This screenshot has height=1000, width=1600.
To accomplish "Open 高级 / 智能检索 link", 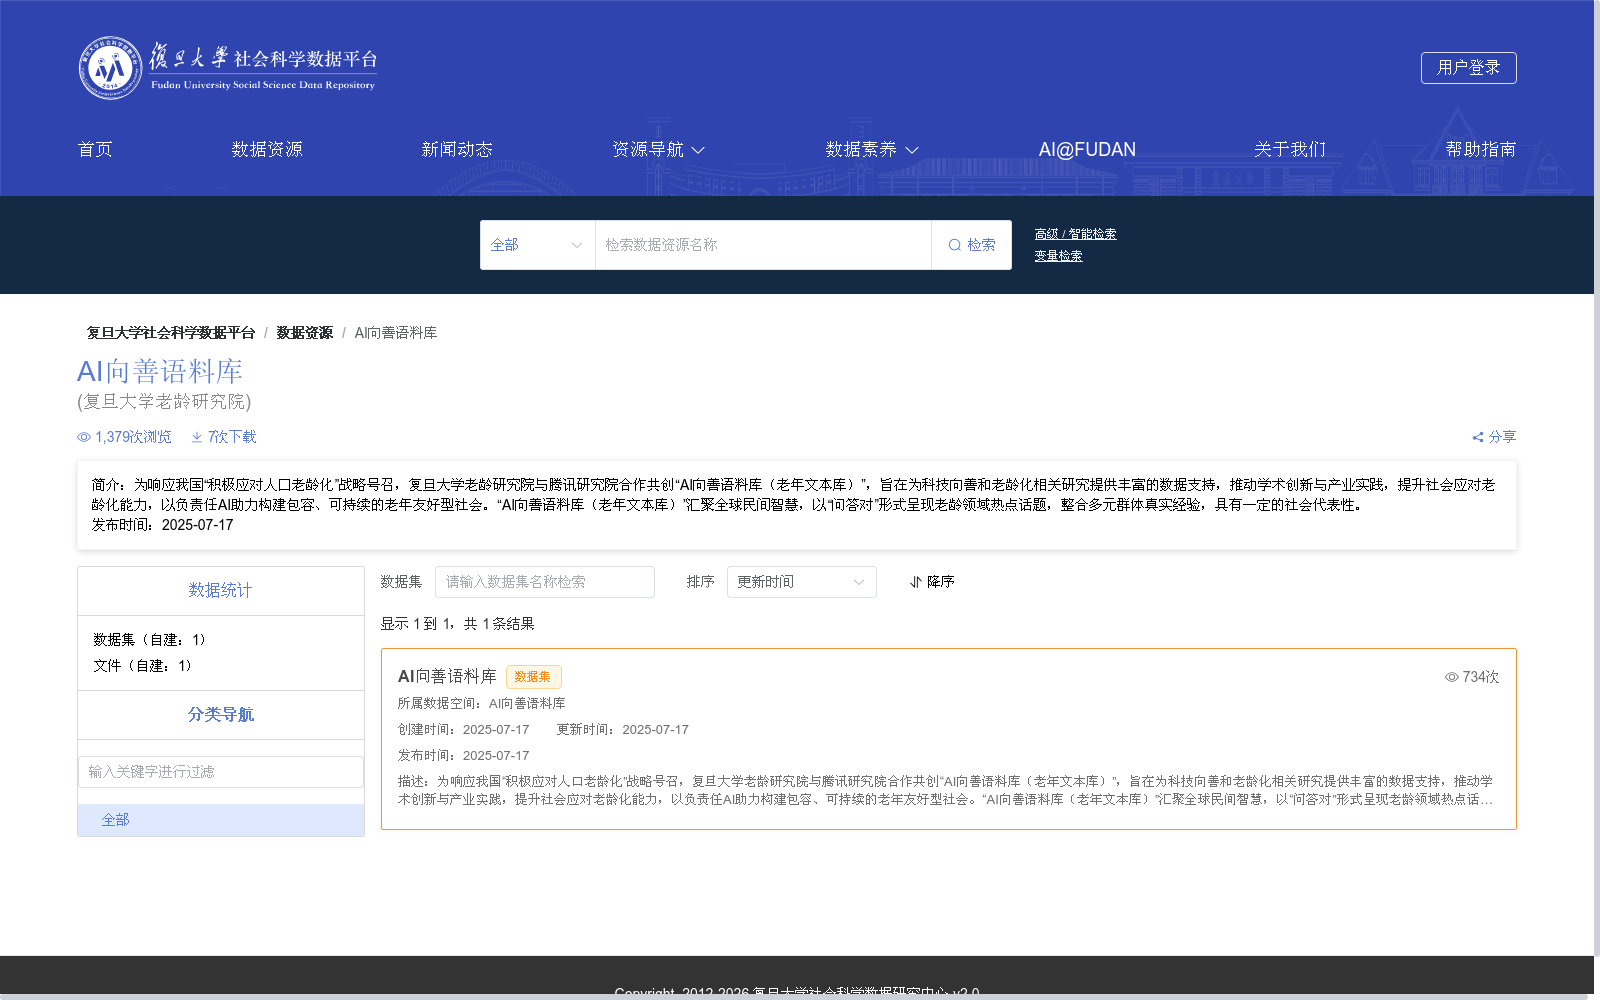I will pos(1075,234).
